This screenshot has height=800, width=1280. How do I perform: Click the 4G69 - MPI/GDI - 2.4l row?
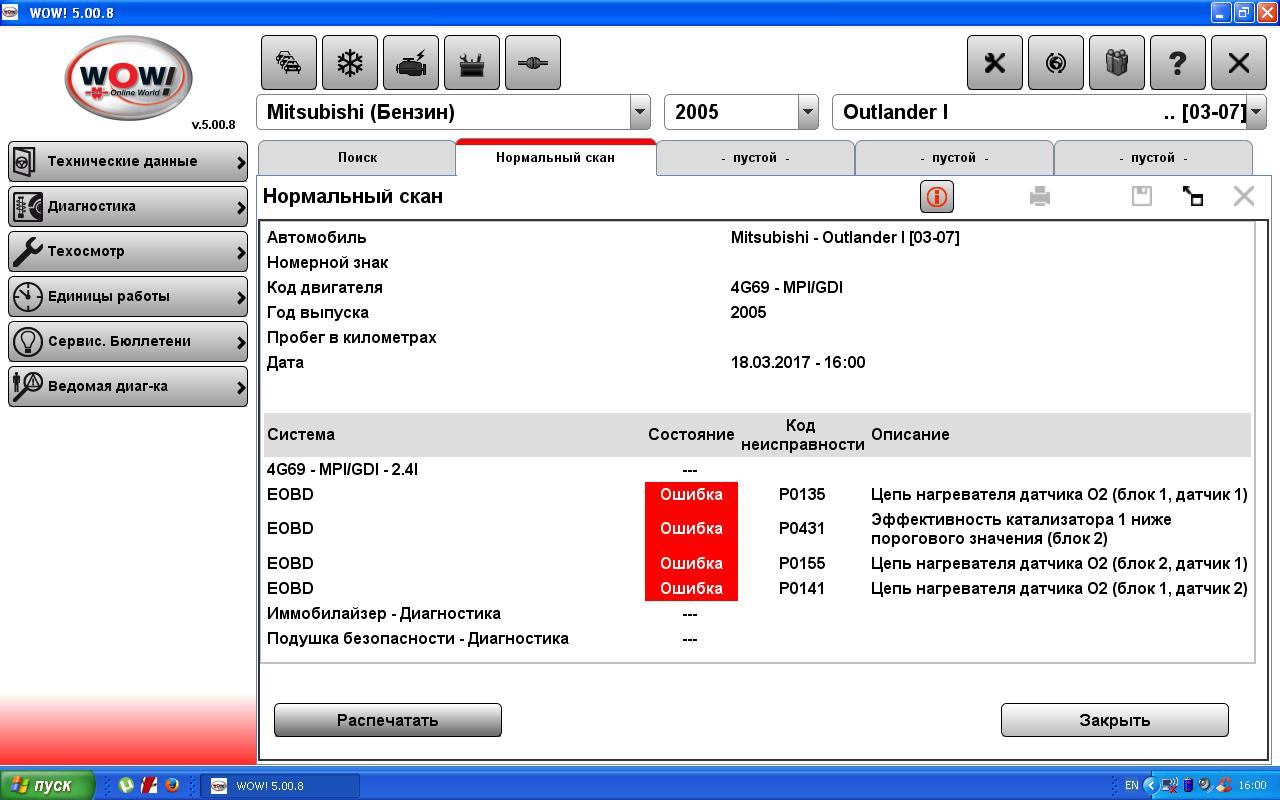tap(757, 469)
